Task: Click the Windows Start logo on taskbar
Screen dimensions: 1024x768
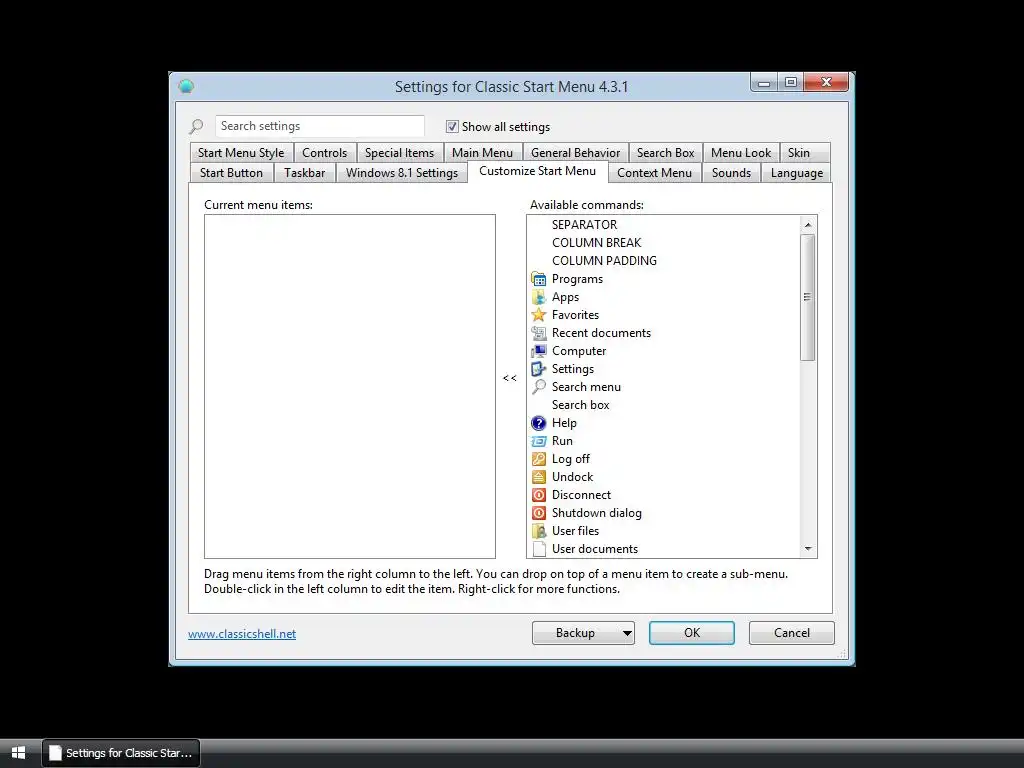Action: click(x=18, y=752)
